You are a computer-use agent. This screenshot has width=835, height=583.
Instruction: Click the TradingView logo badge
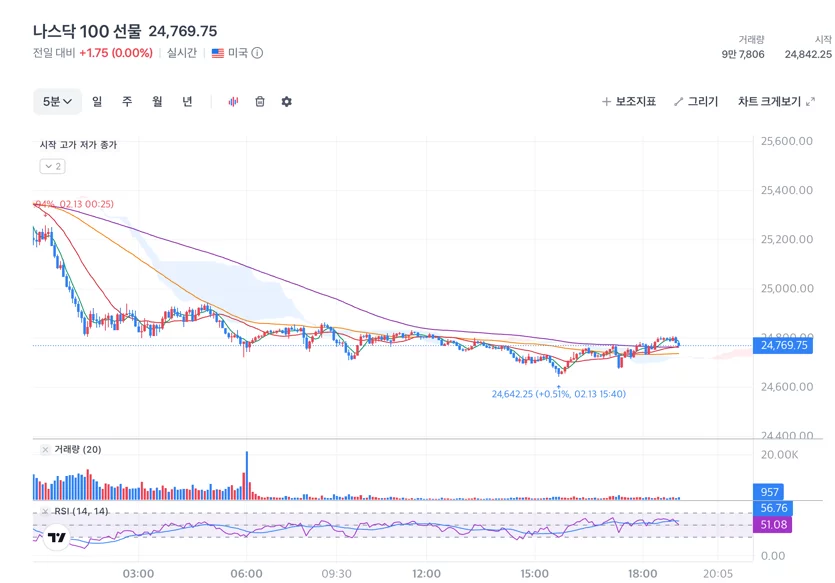tap(56, 537)
